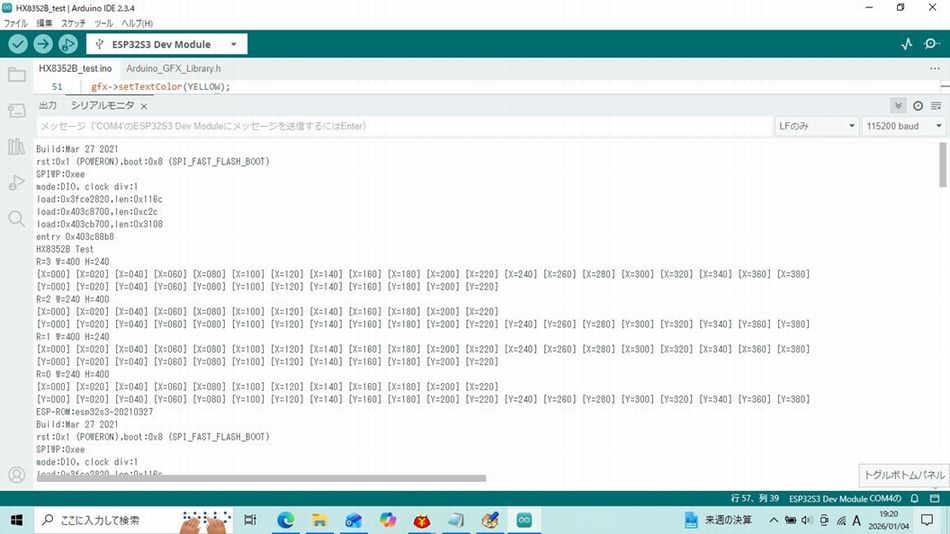Open the Sketchbook folder sidebar icon
Image resolution: width=950 pixels, height=534 pixels.
coord(16,75)
